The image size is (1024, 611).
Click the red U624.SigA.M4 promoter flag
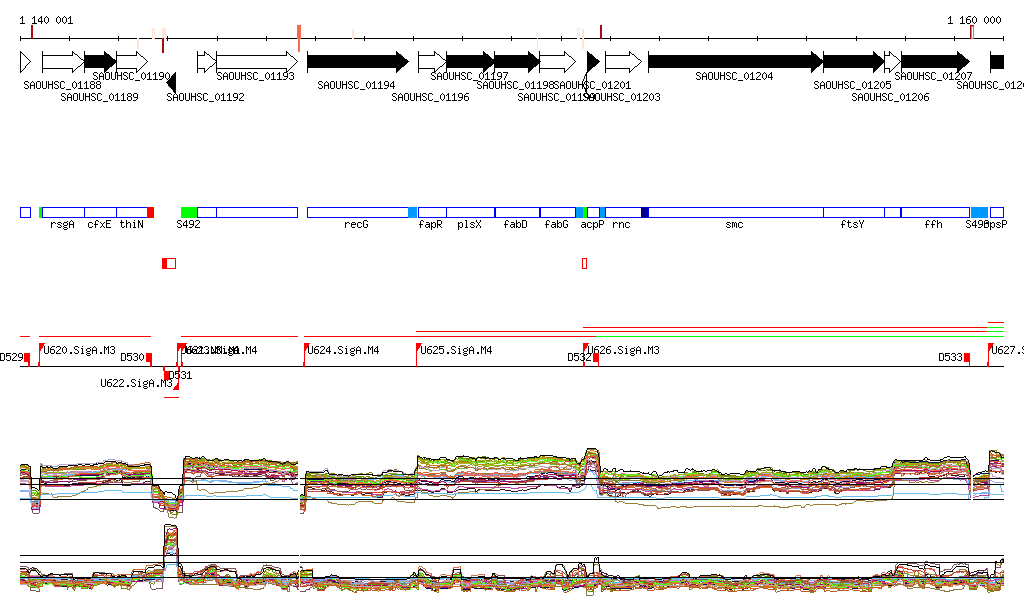point(306,348)
